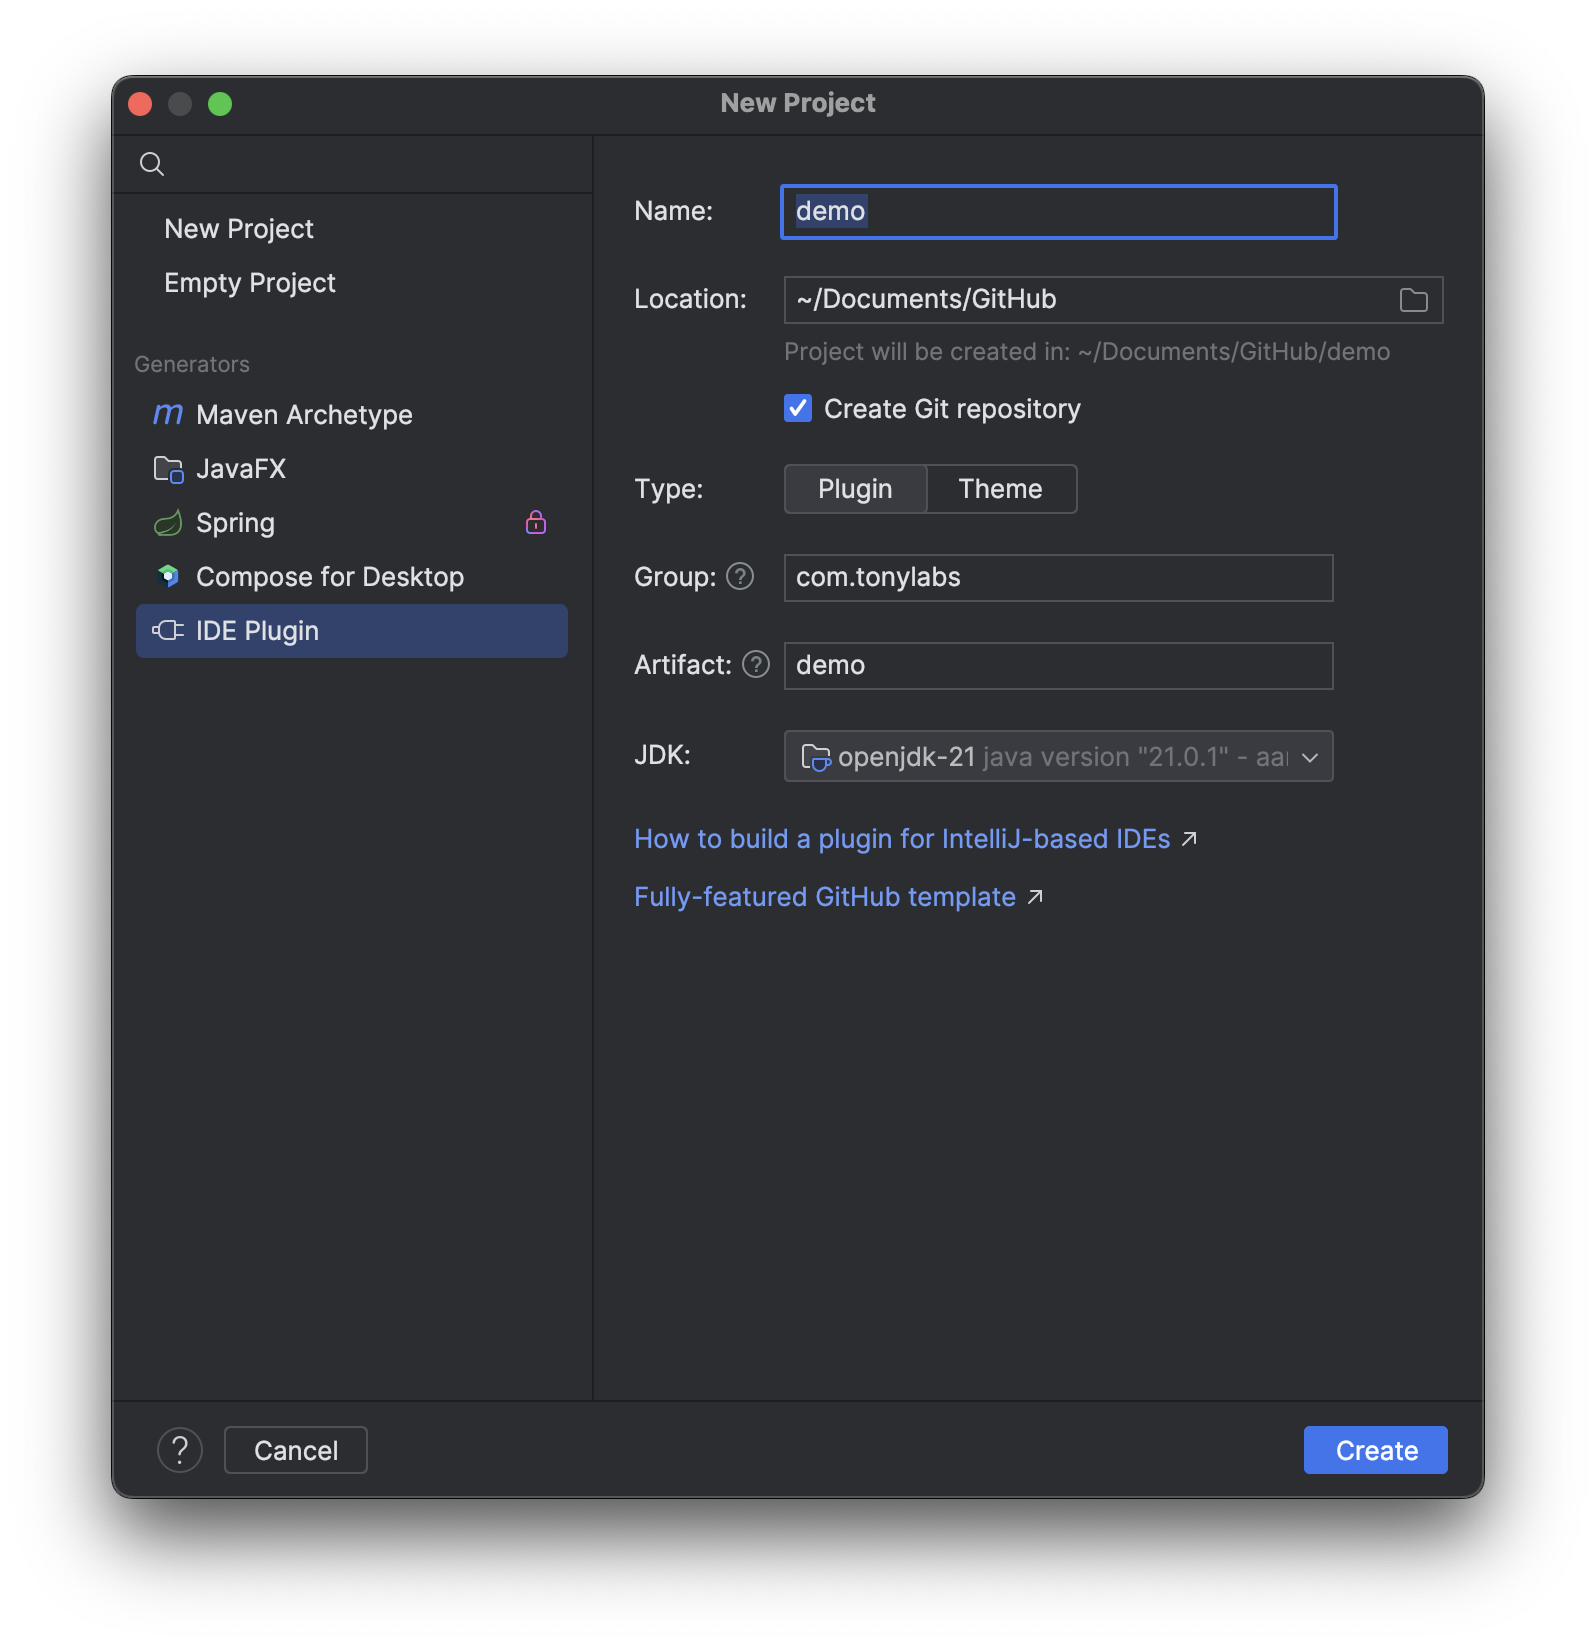Choose Maven Archetype generator
Viewport: 1596px width, 1646px height.
click(x=352, y=414)
